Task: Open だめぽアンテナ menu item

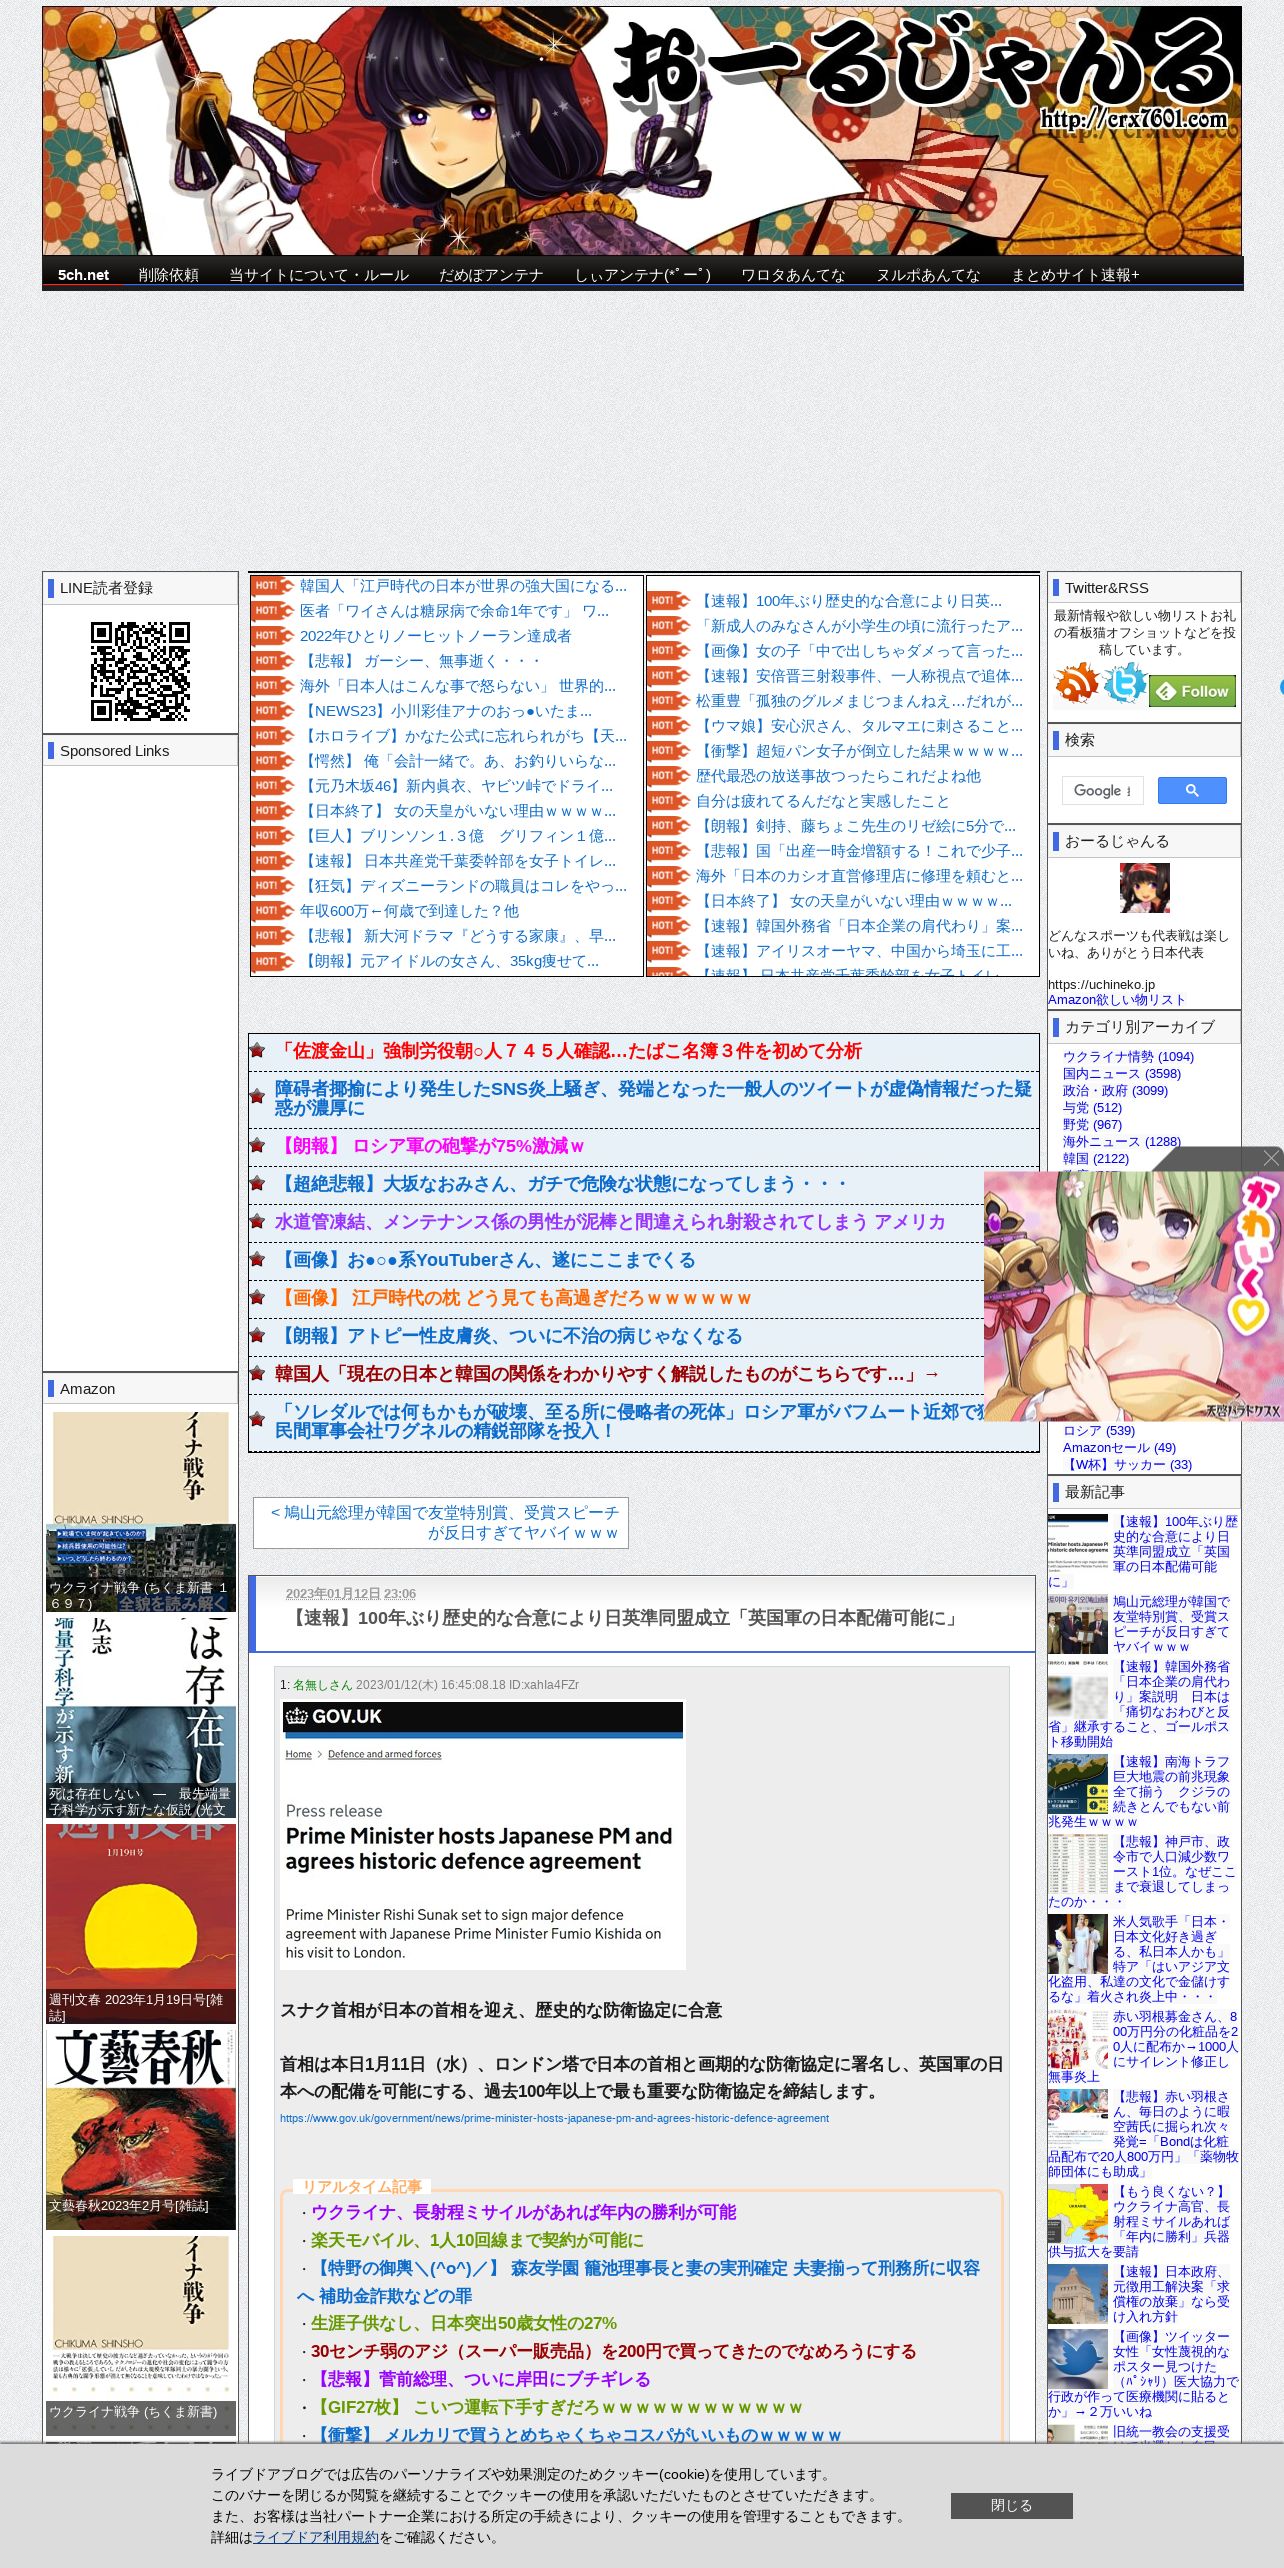Action: (x=491, y=275)
